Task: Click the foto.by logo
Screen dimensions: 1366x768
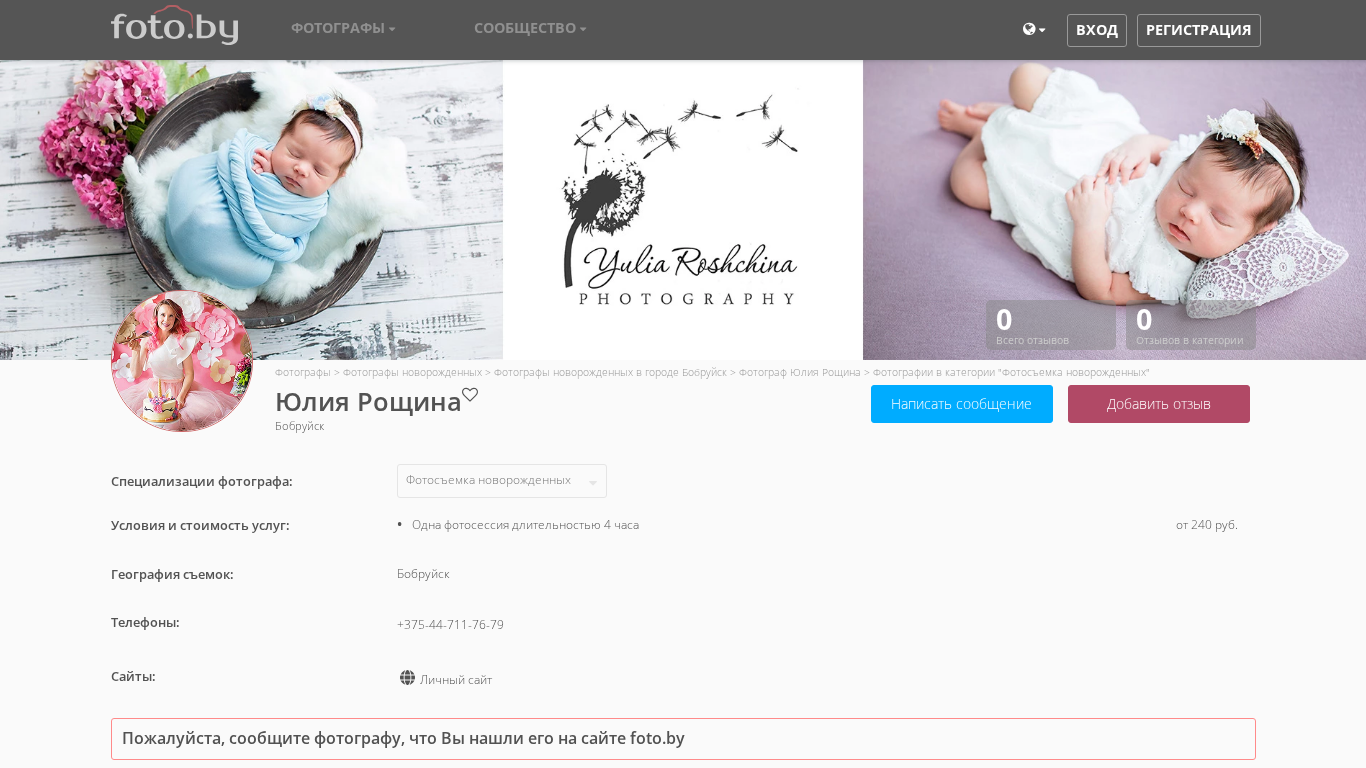Action: (x=174, y=27)
